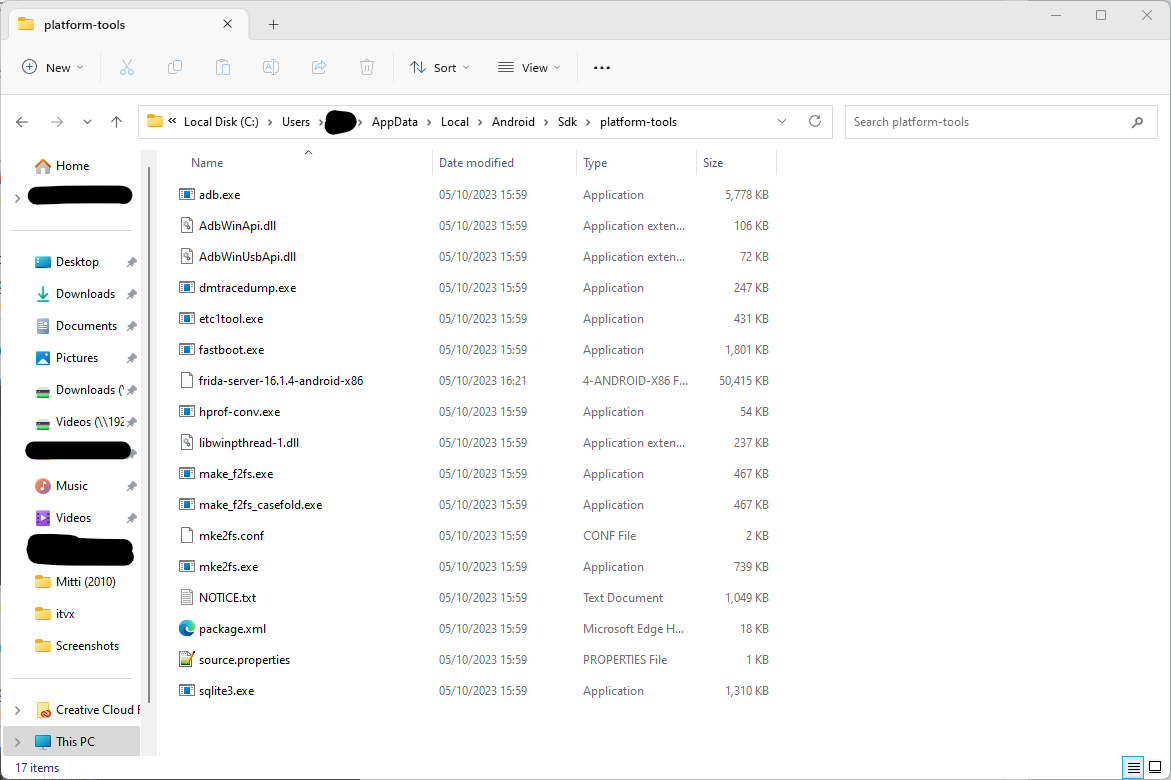Screen dimensions: 1171x780
Task: Select the make_f2fs_casefold.exe file
Action: [x=261, y=505]
